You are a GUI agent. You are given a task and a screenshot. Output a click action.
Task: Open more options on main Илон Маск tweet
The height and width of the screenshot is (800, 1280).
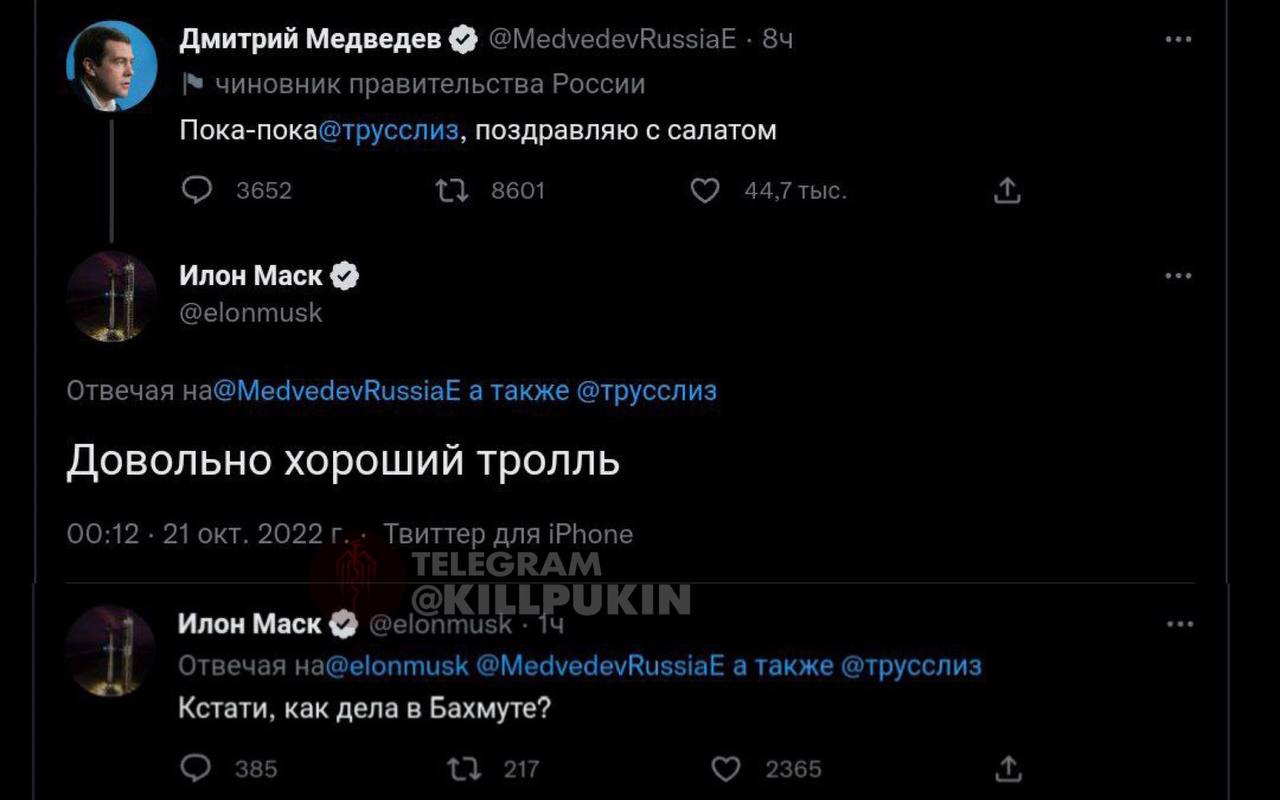(1179, 276)
